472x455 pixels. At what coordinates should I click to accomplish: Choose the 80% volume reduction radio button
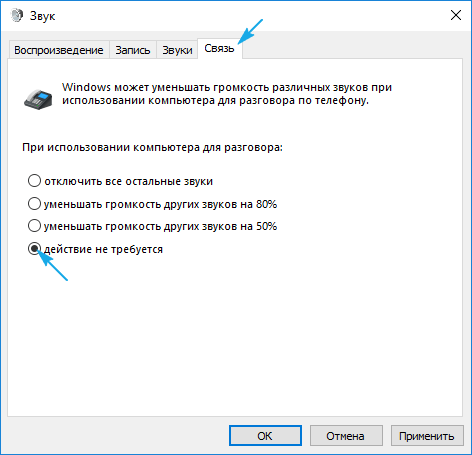point(34,204)
